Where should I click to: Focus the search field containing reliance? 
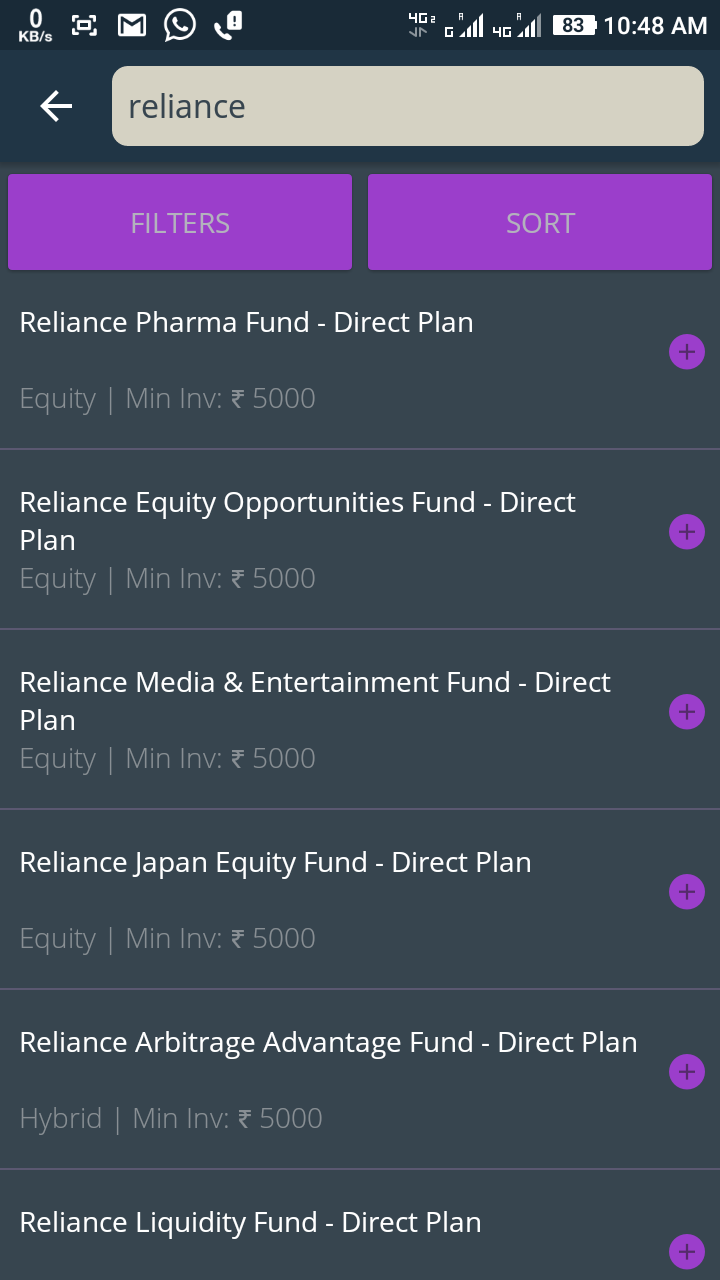(408, 106)
